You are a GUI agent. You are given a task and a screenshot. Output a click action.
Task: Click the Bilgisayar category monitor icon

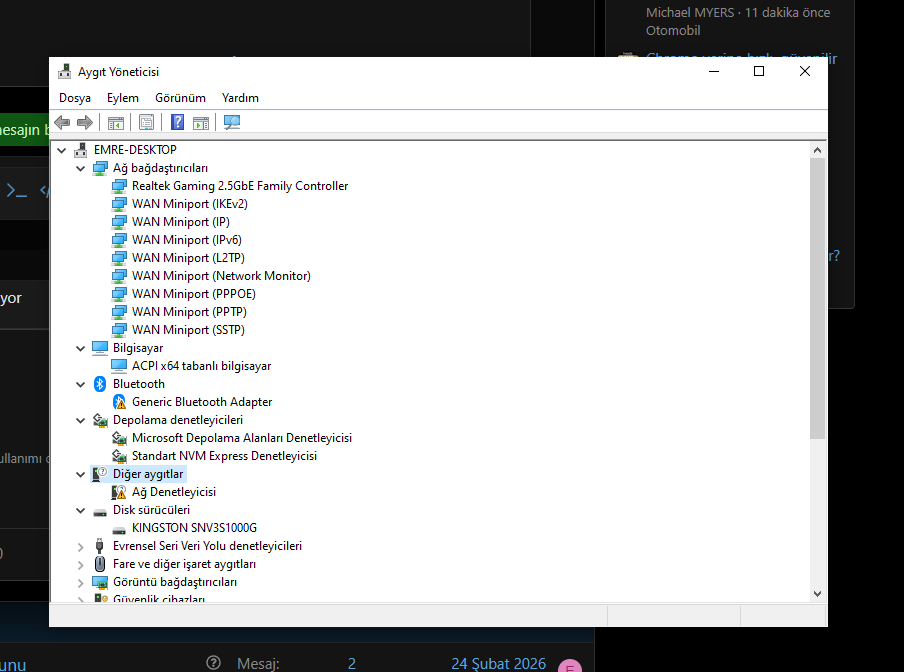coord(100,348)
